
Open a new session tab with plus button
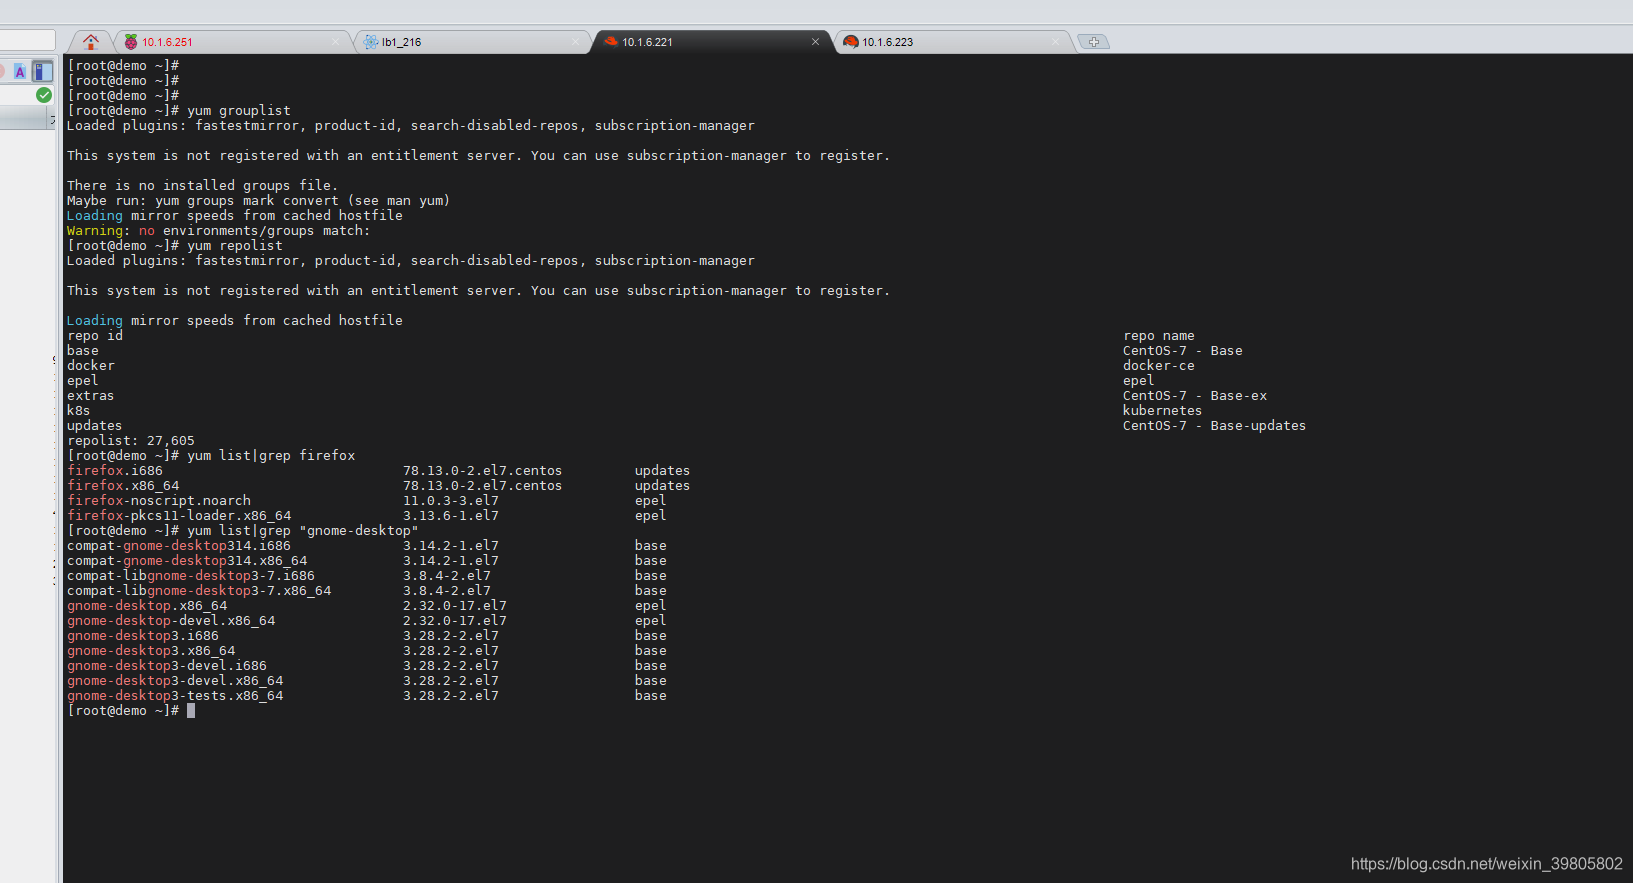[x=1094, y=42]
